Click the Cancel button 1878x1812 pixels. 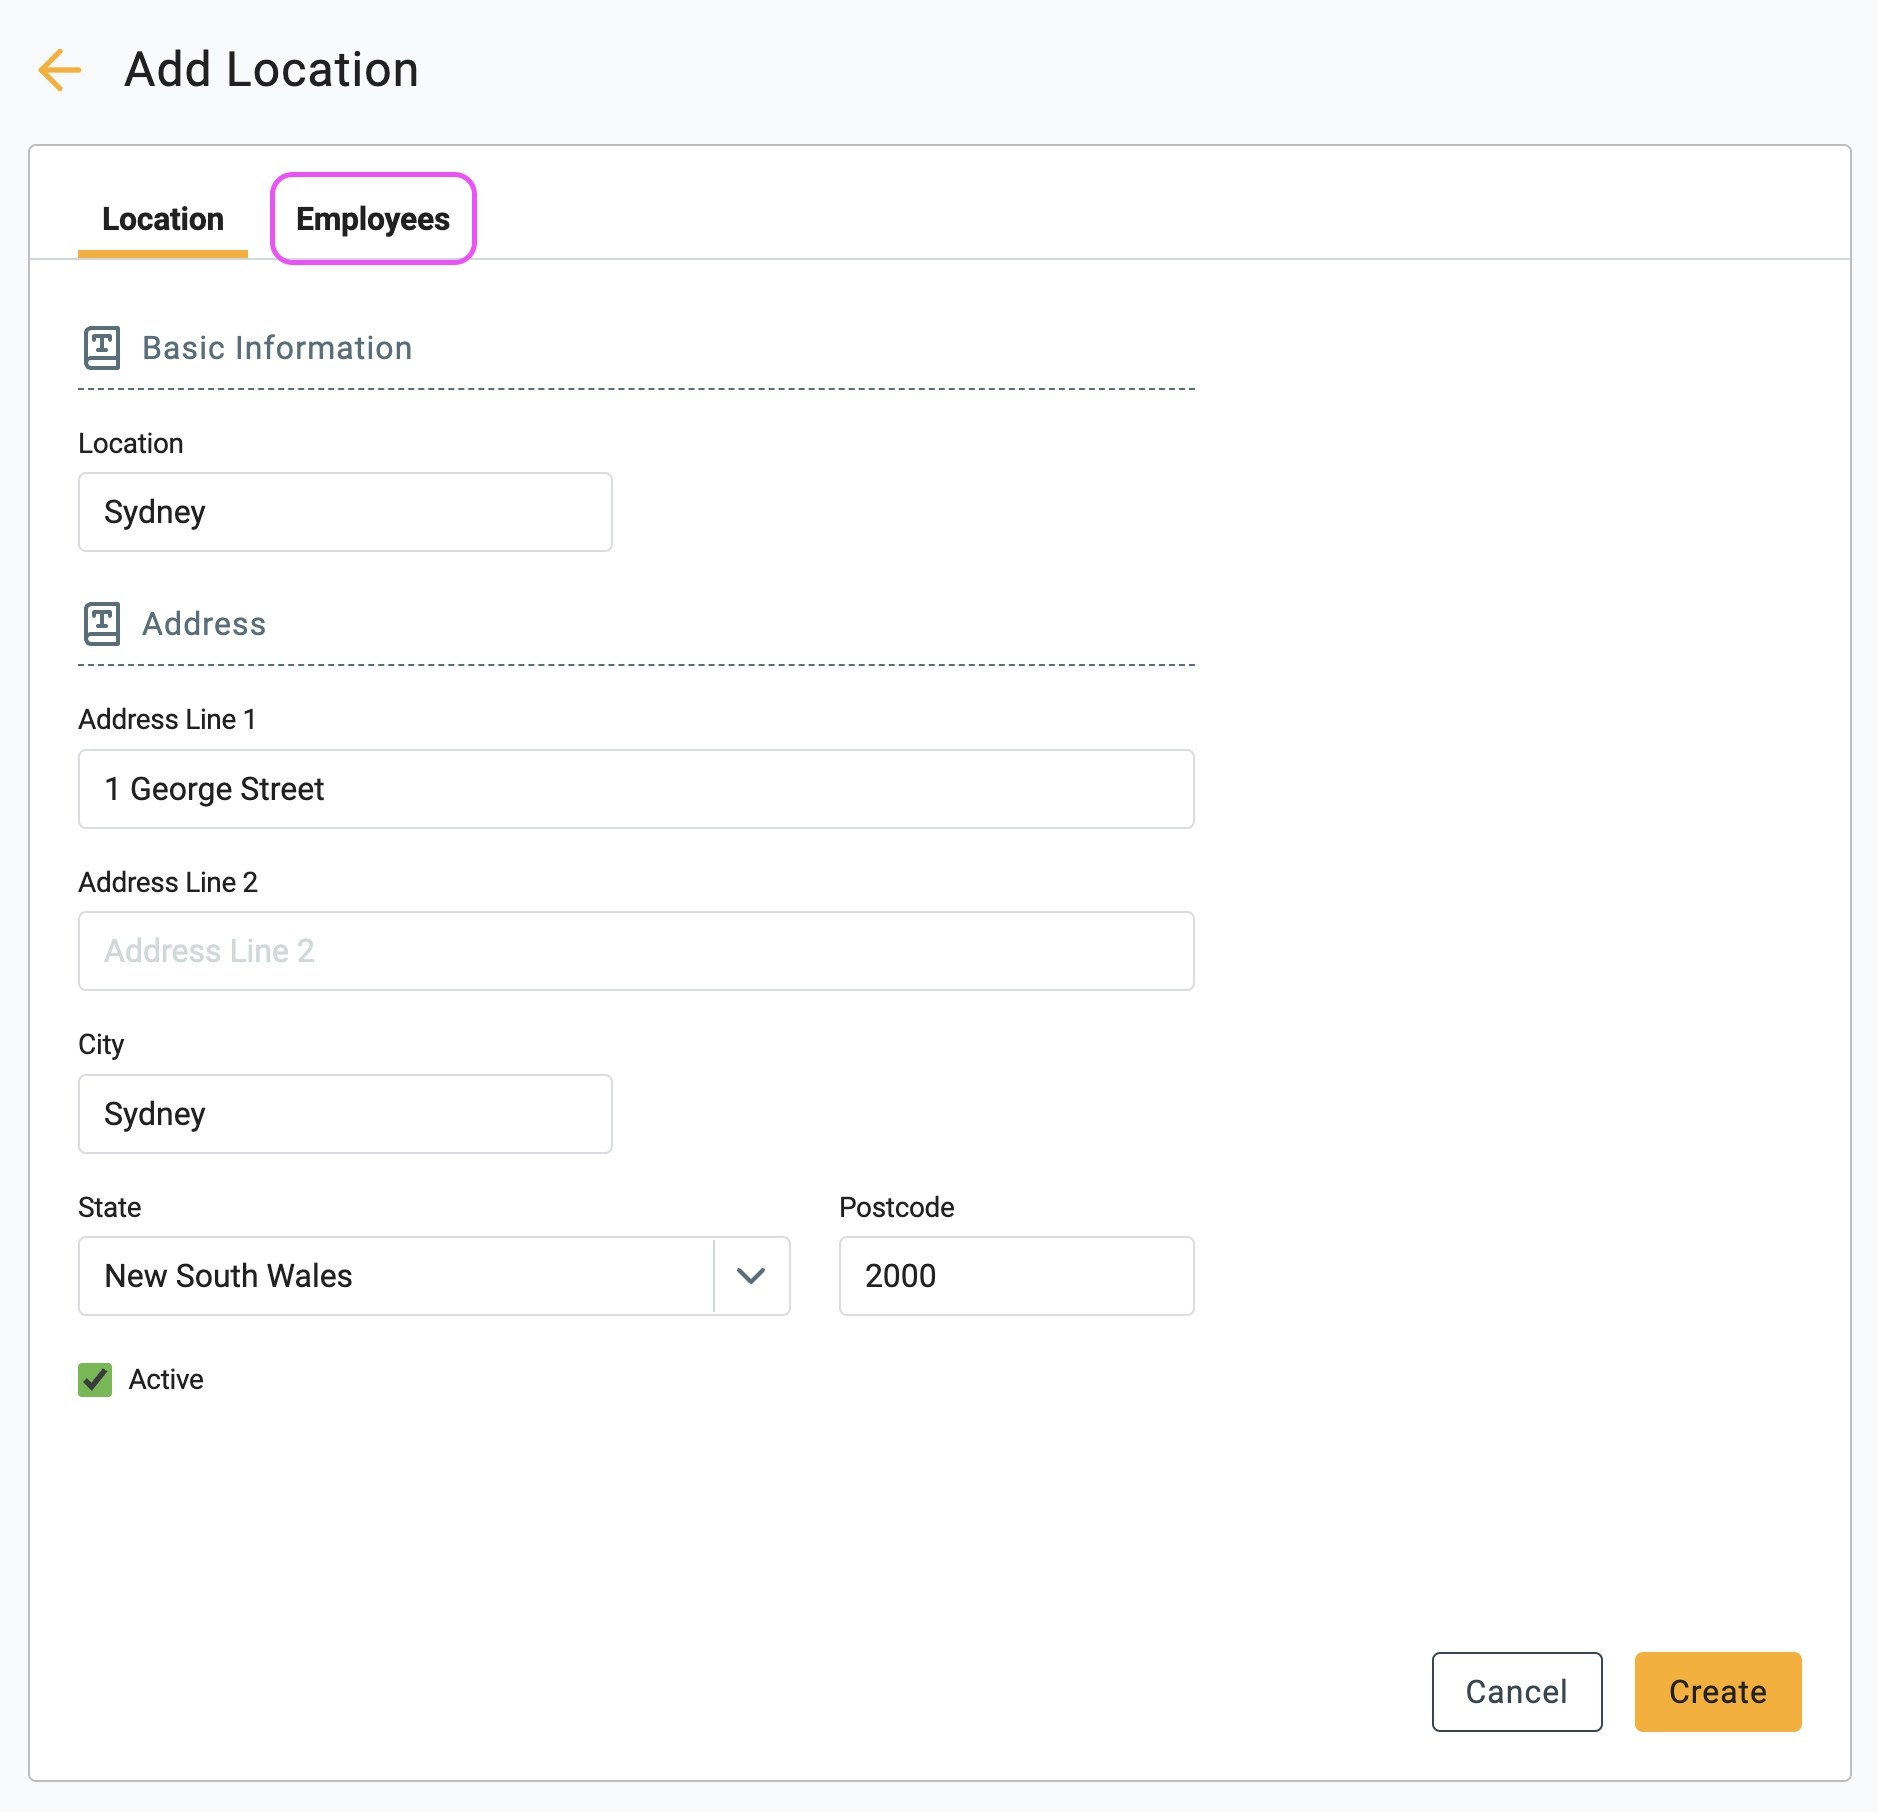(1516, 1692)
